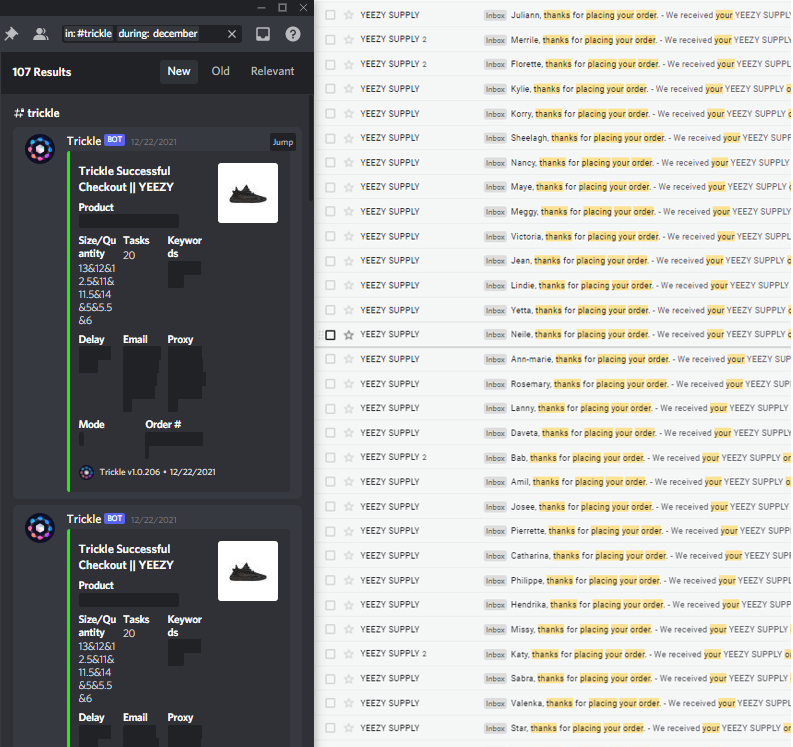Star the Victoria order email

[348, 236]
